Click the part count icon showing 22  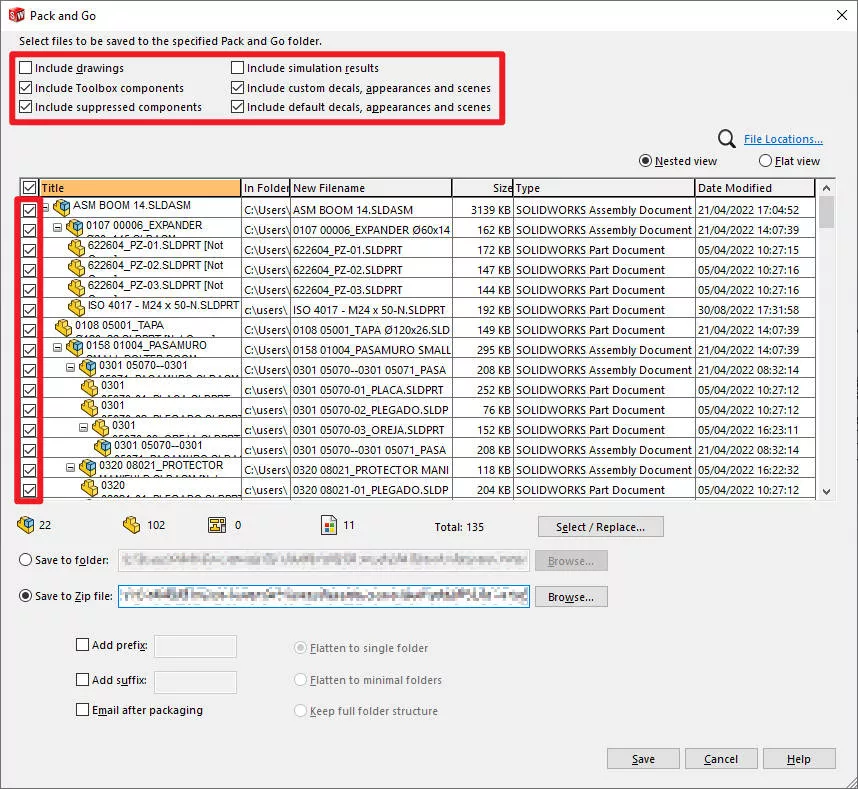24,523
